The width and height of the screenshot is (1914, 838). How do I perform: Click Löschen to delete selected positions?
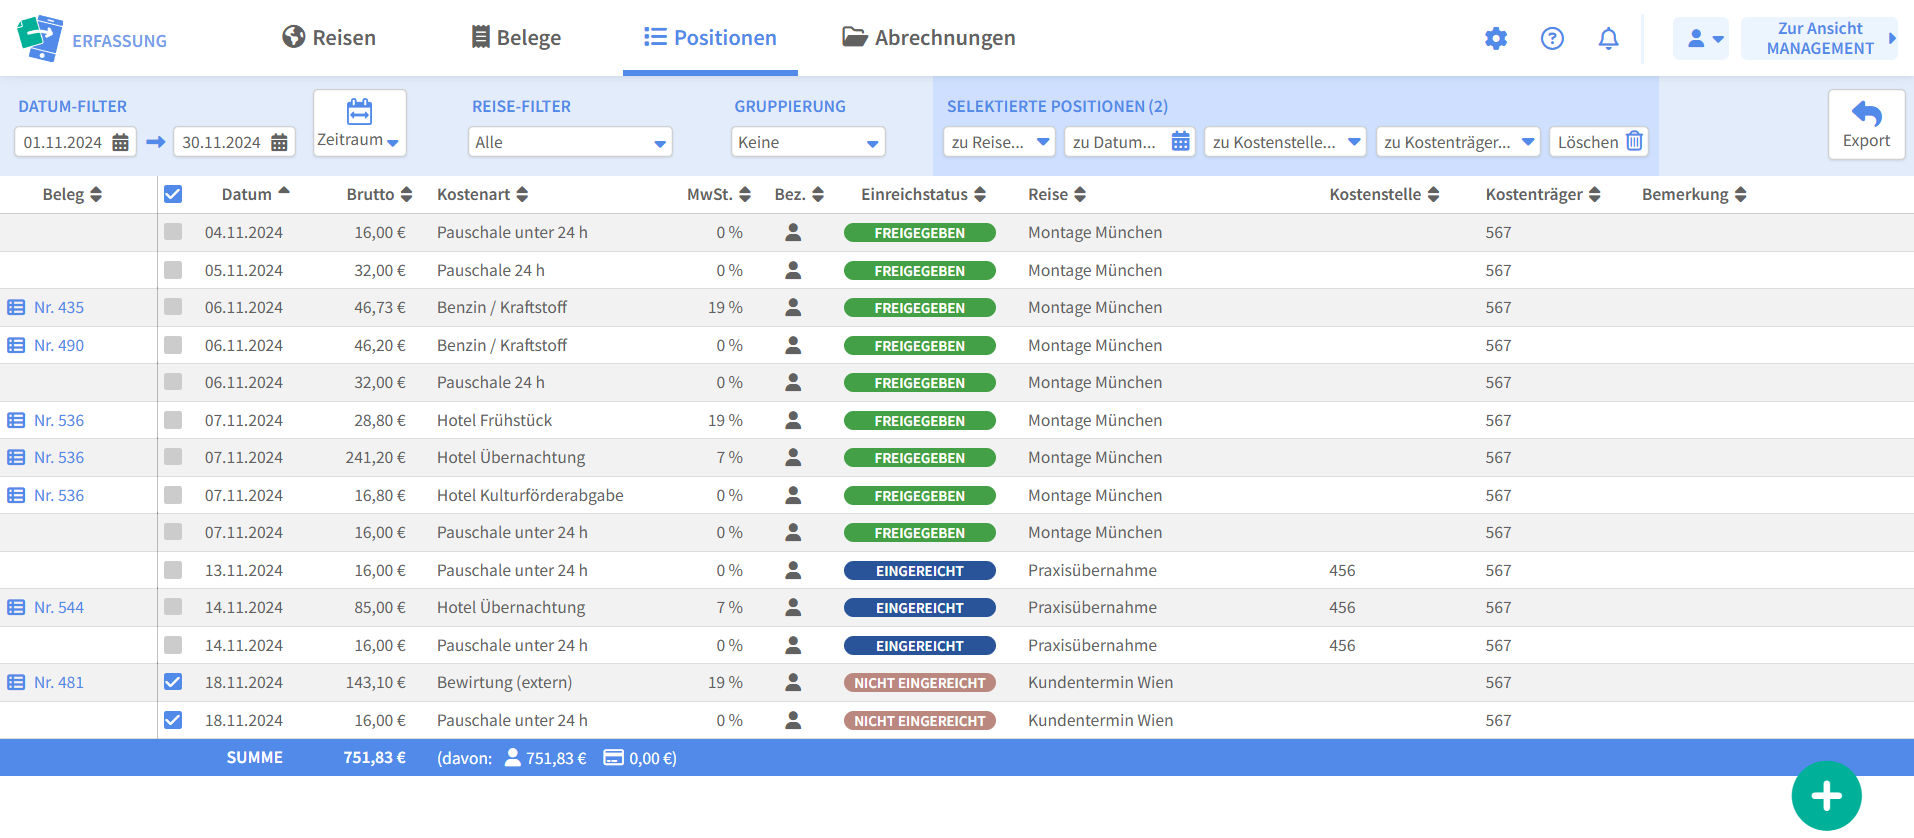pyautogui.click(x=1599, y=142)
